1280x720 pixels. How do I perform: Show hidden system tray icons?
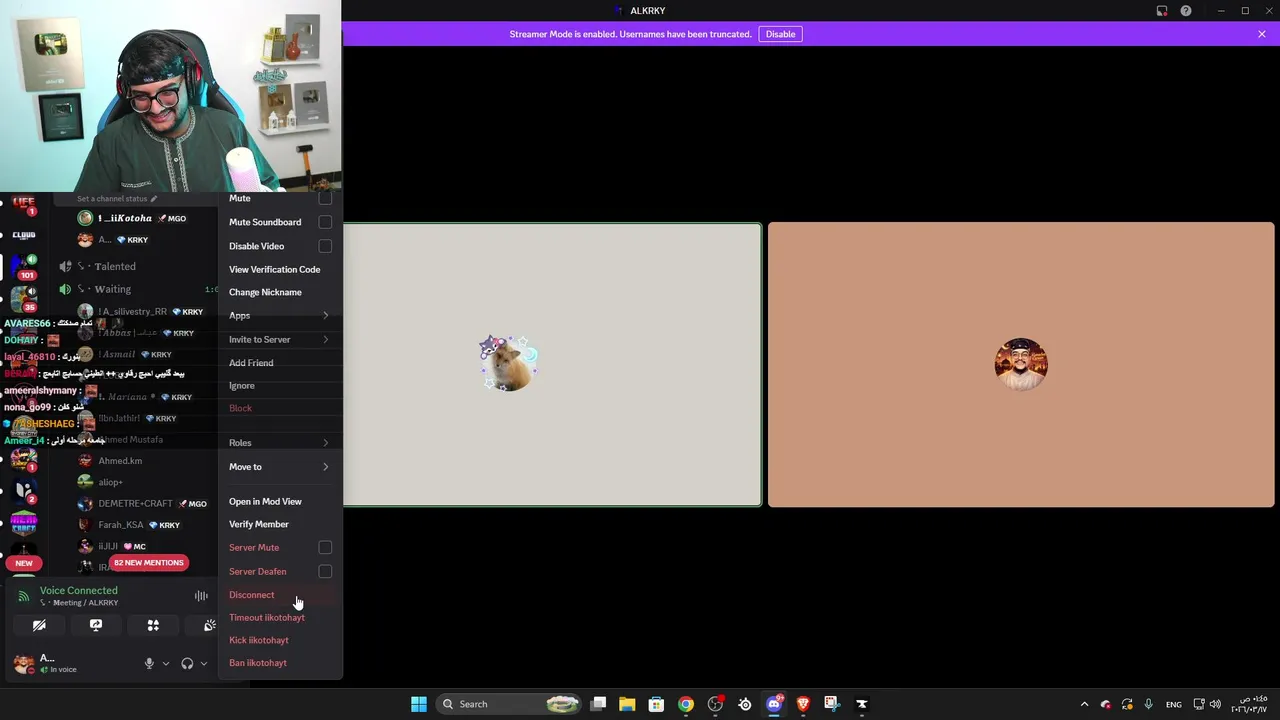coord(1084,704)
